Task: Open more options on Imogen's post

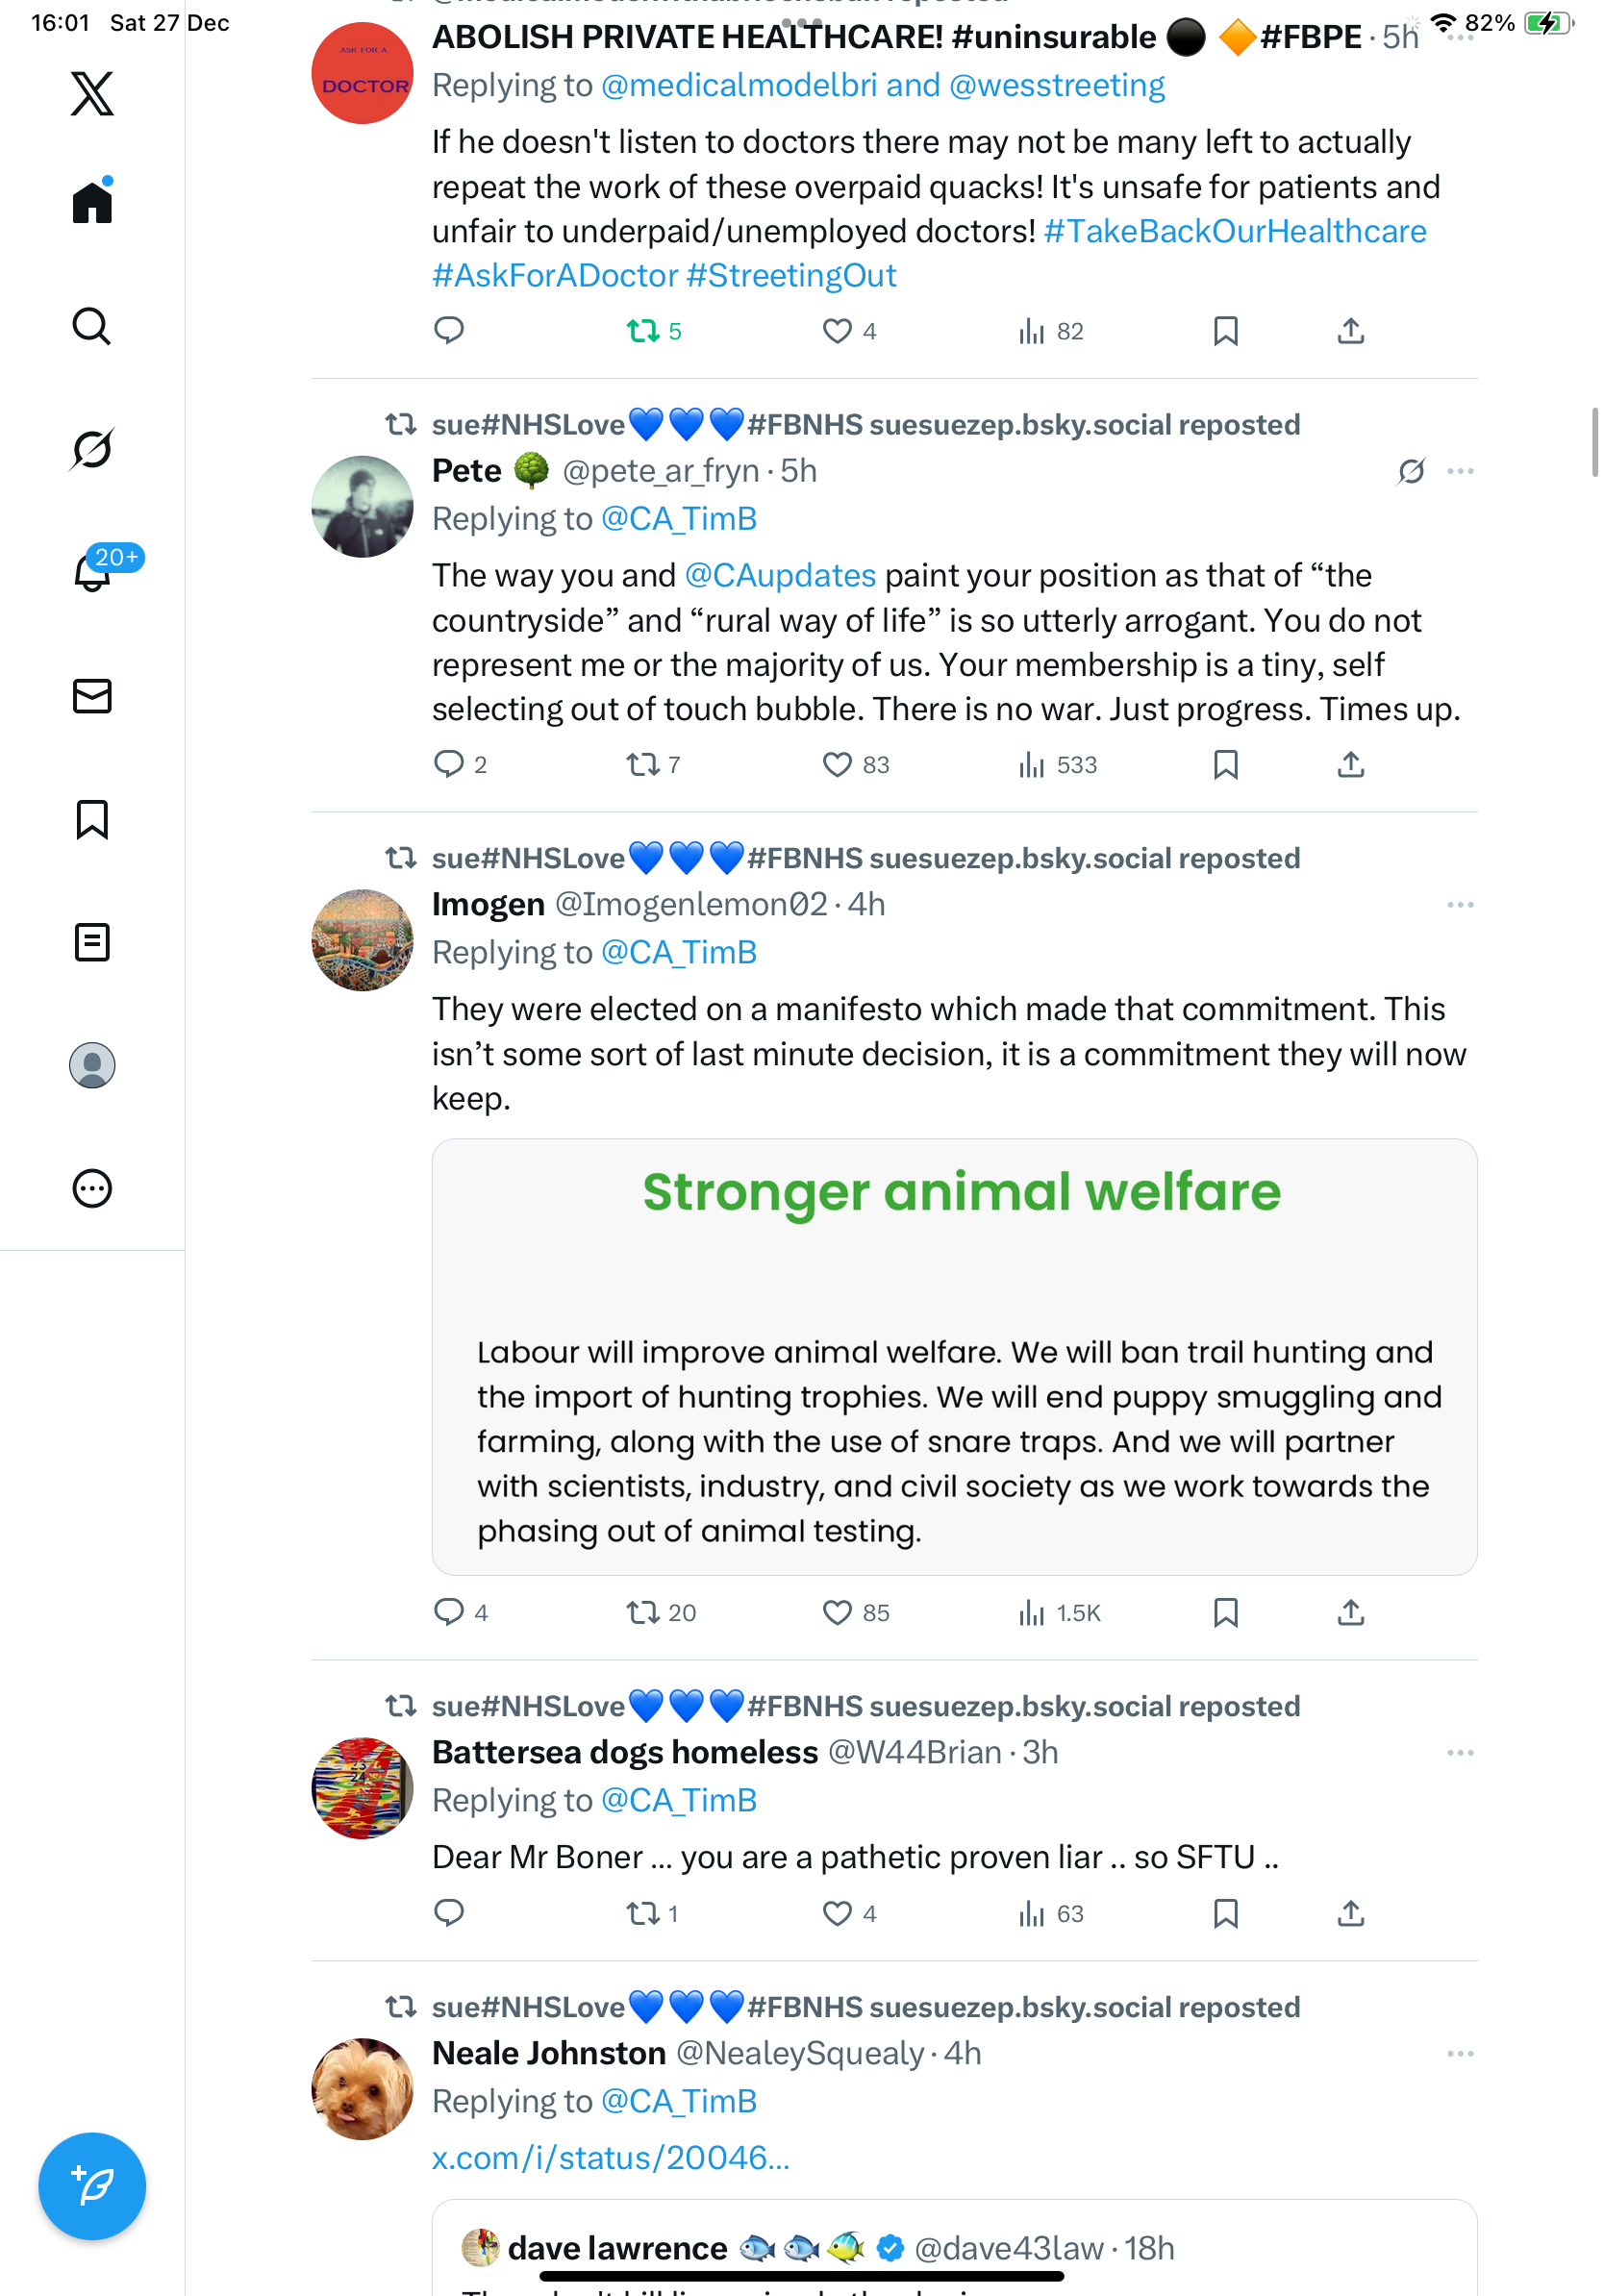Action: coord(1460,905)
